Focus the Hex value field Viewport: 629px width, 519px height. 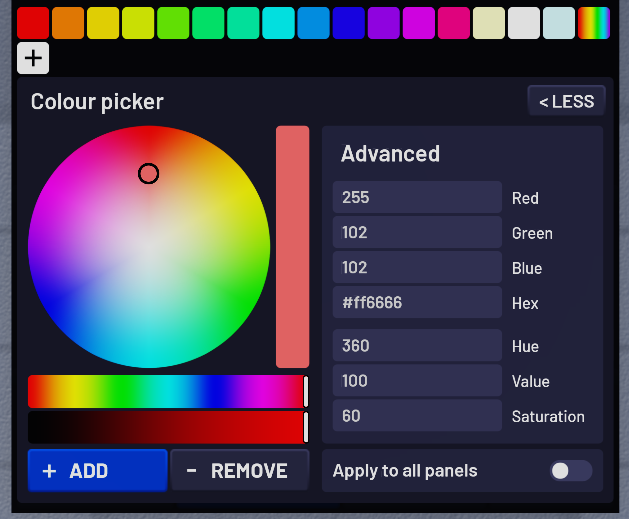(x=417, y=302)
